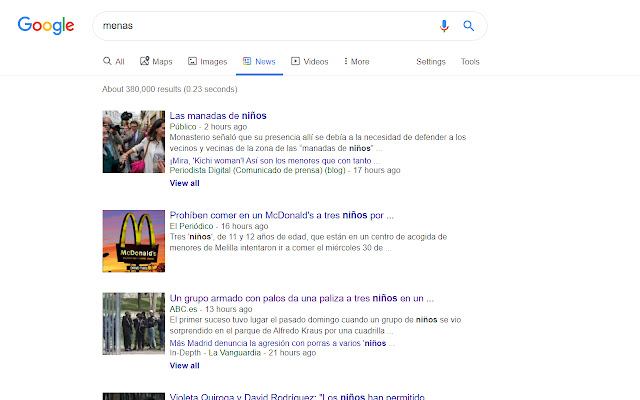Image resolution: width=640 pixels, height=400 pixels.
Task: Click 'View all' under the Público story
Action: click(184, 183)
